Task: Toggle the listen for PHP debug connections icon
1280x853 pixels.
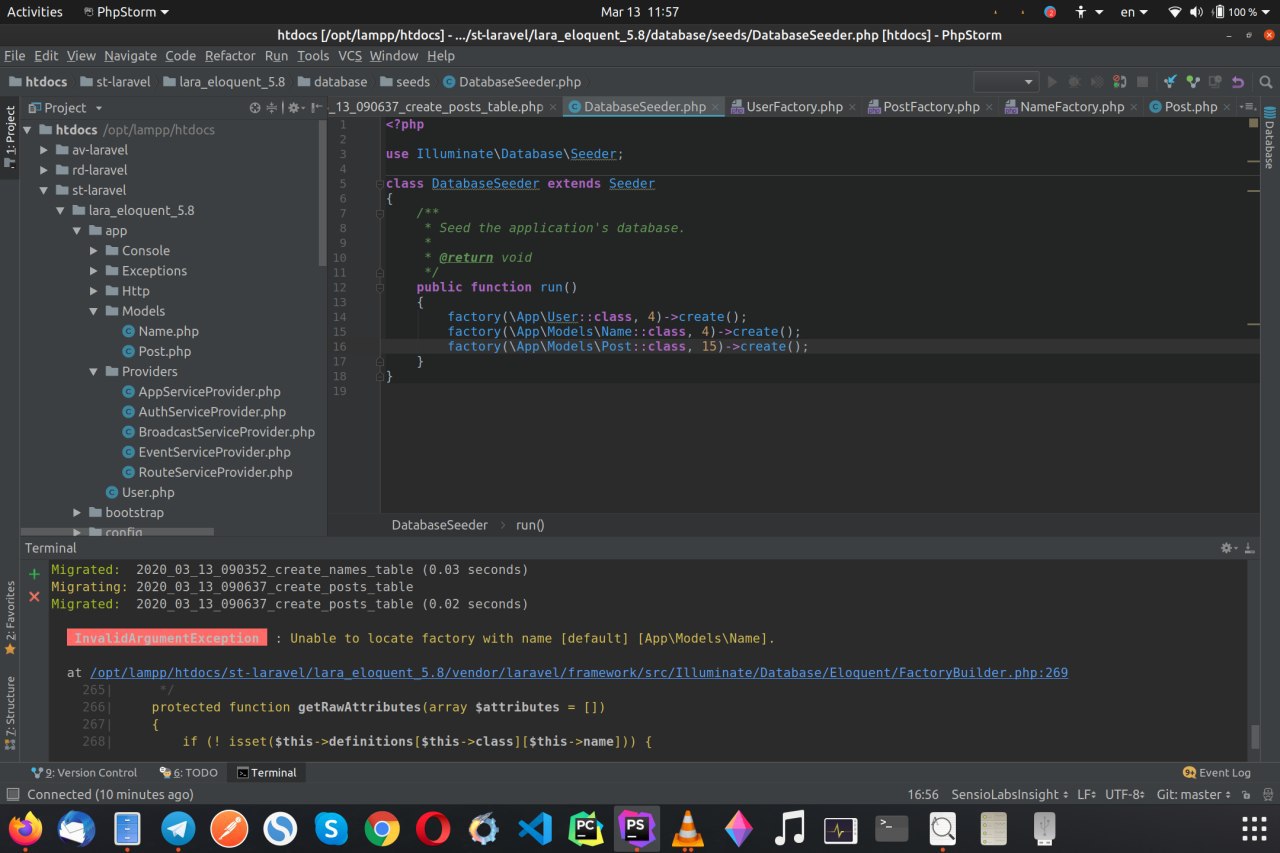Action: pyautogui.click(x=1120, y=82)
